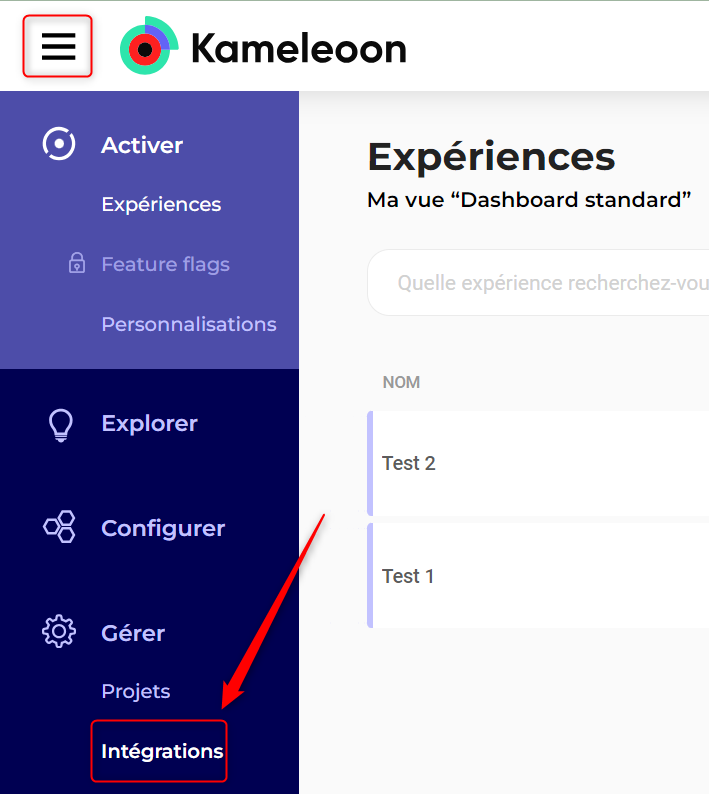The image size is (709, 794).
Task: Collapse the Gérer sidebar section
Action: point(133,633)
